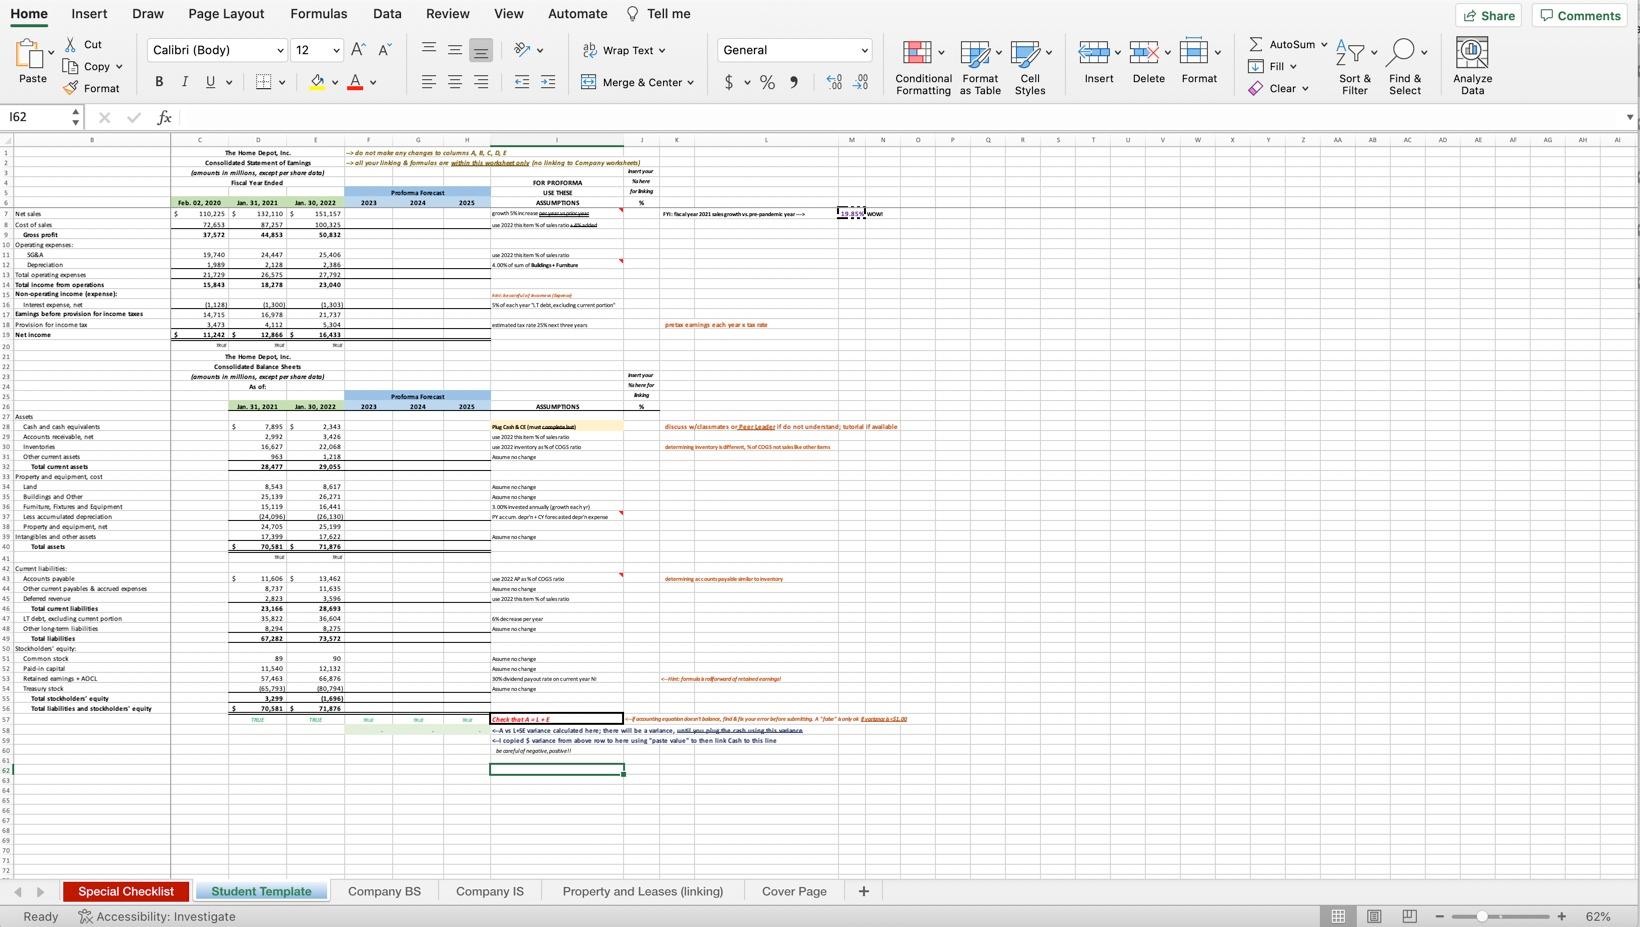The height and width of the screenshot is (927, 1640).
Task: Expand the Fill dropdown arrow
Action: point(1293,67)
